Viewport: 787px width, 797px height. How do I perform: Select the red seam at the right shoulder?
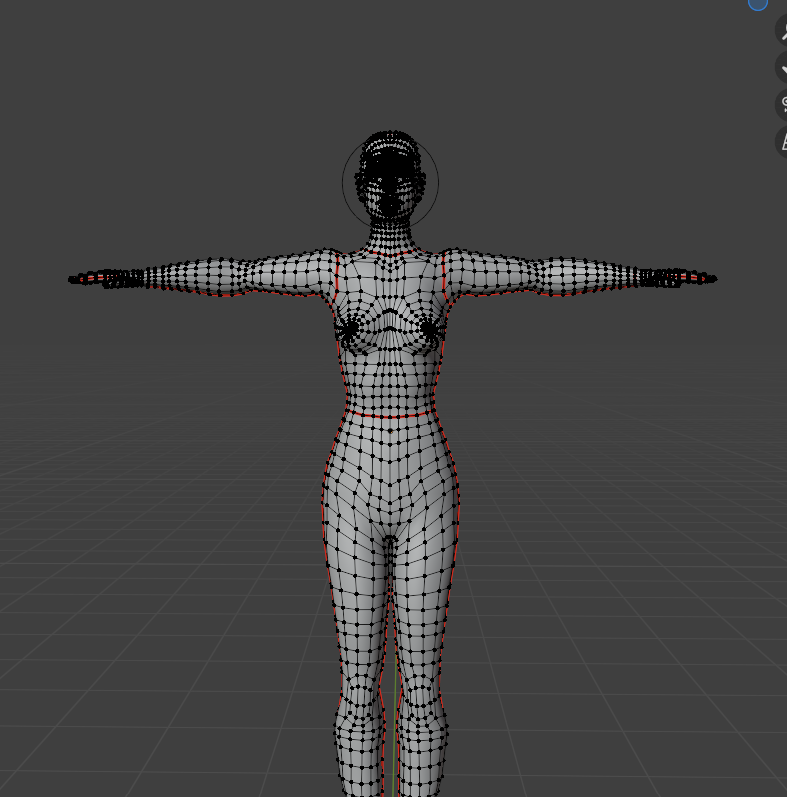coord(443,272)
